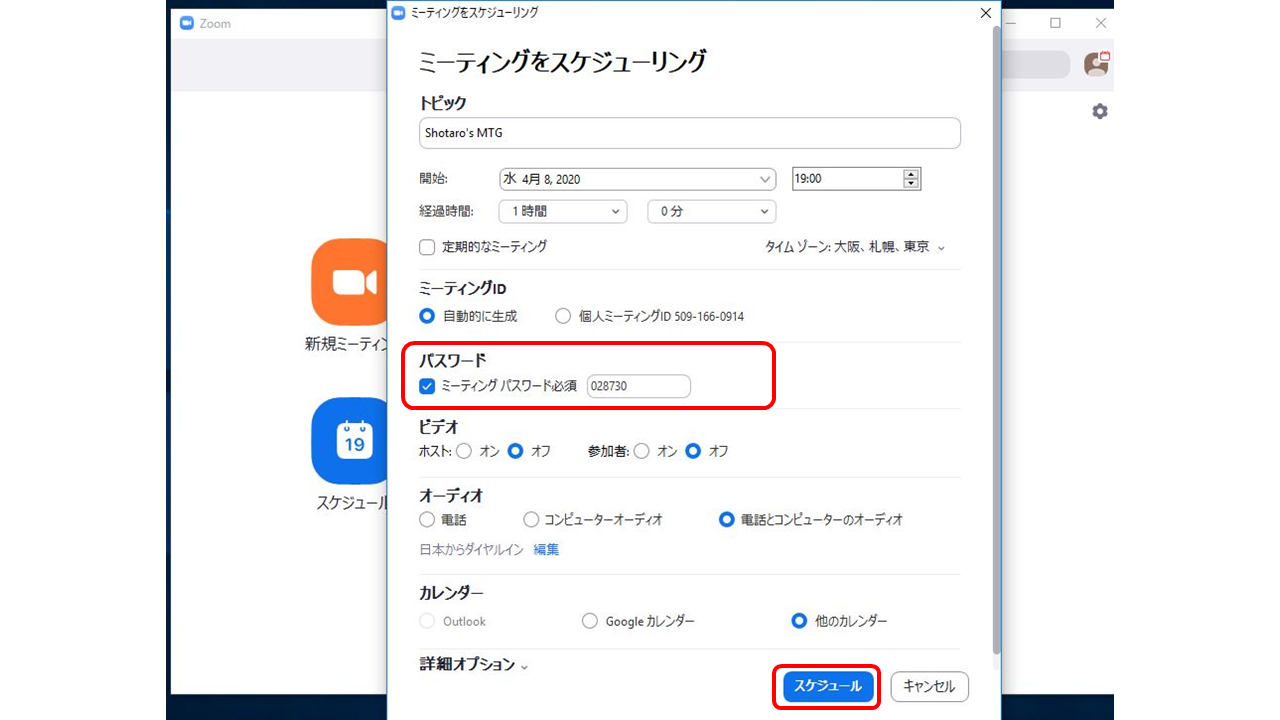Click the topic field Shotaro's MTG

coord(690,133)
